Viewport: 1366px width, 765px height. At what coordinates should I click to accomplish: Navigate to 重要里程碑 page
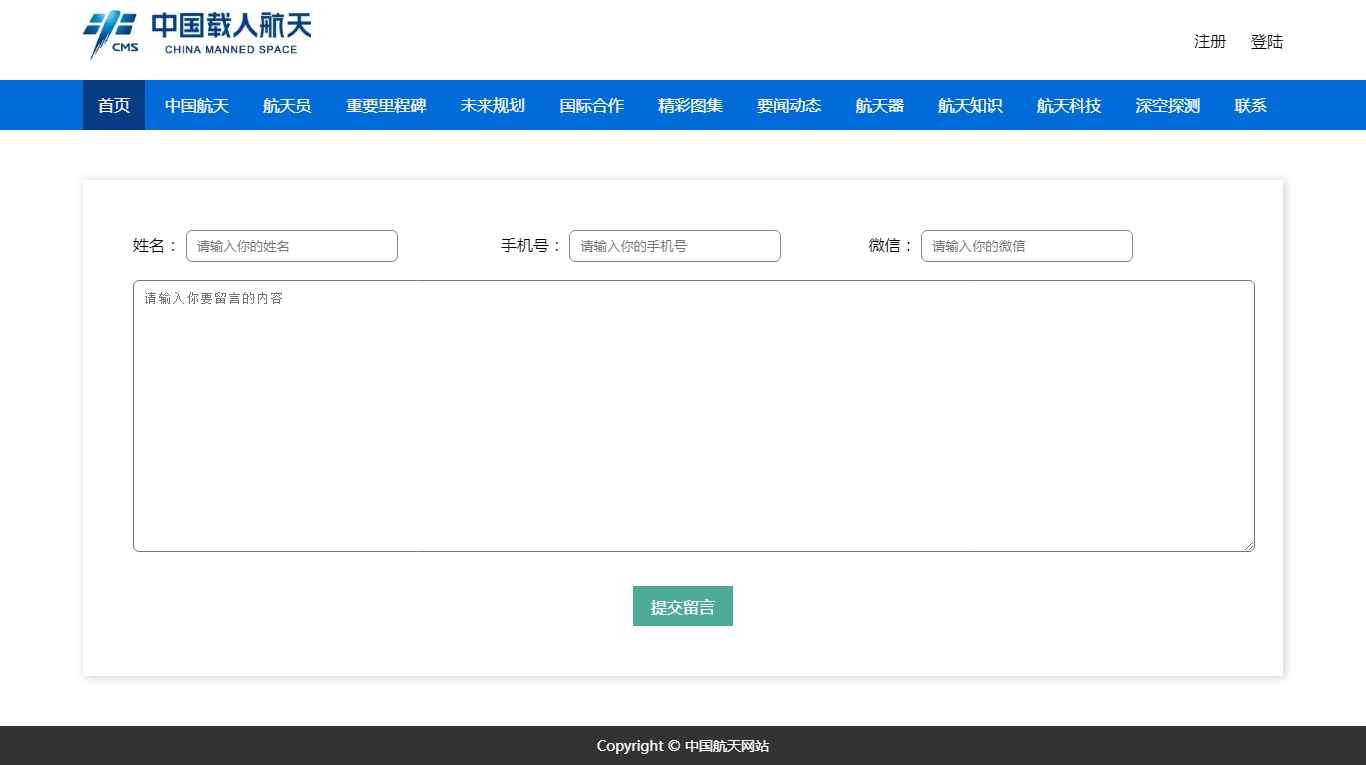click(x=386, y=106)
